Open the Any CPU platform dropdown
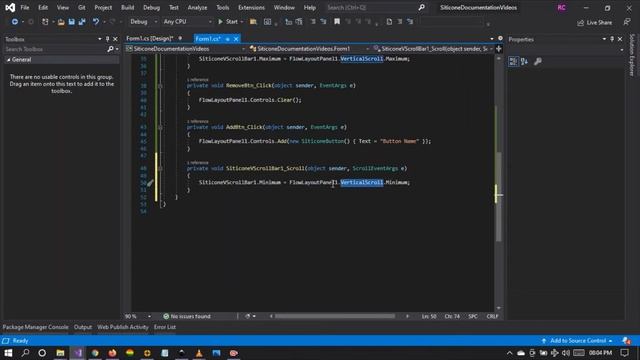 (x=187, y=22)
